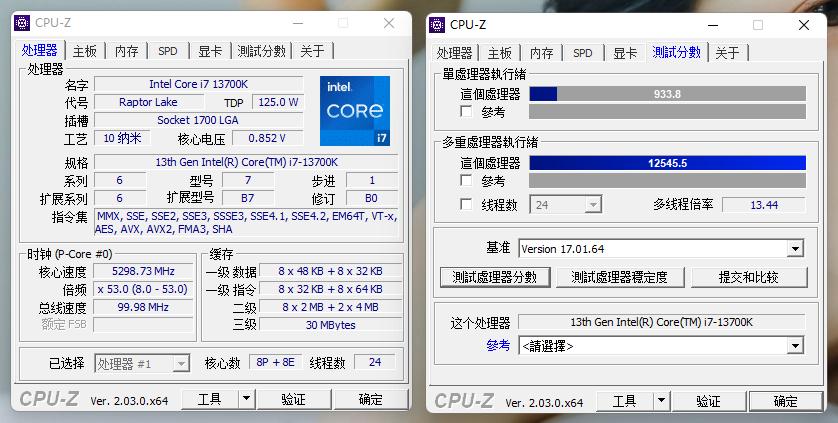This screenshot has width=838, height=423.
Task: Click L2 cache value 8 x 2 MB + 2 x 4 MB
Action: 331,307
